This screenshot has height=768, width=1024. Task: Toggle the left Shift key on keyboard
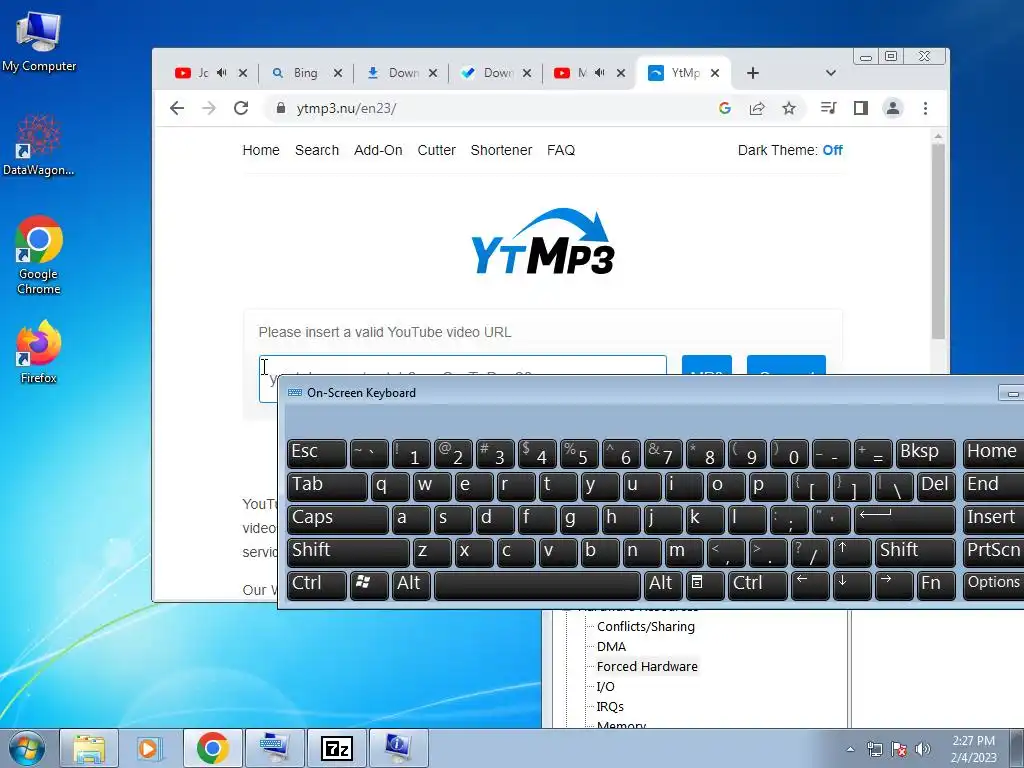point(347,552)
